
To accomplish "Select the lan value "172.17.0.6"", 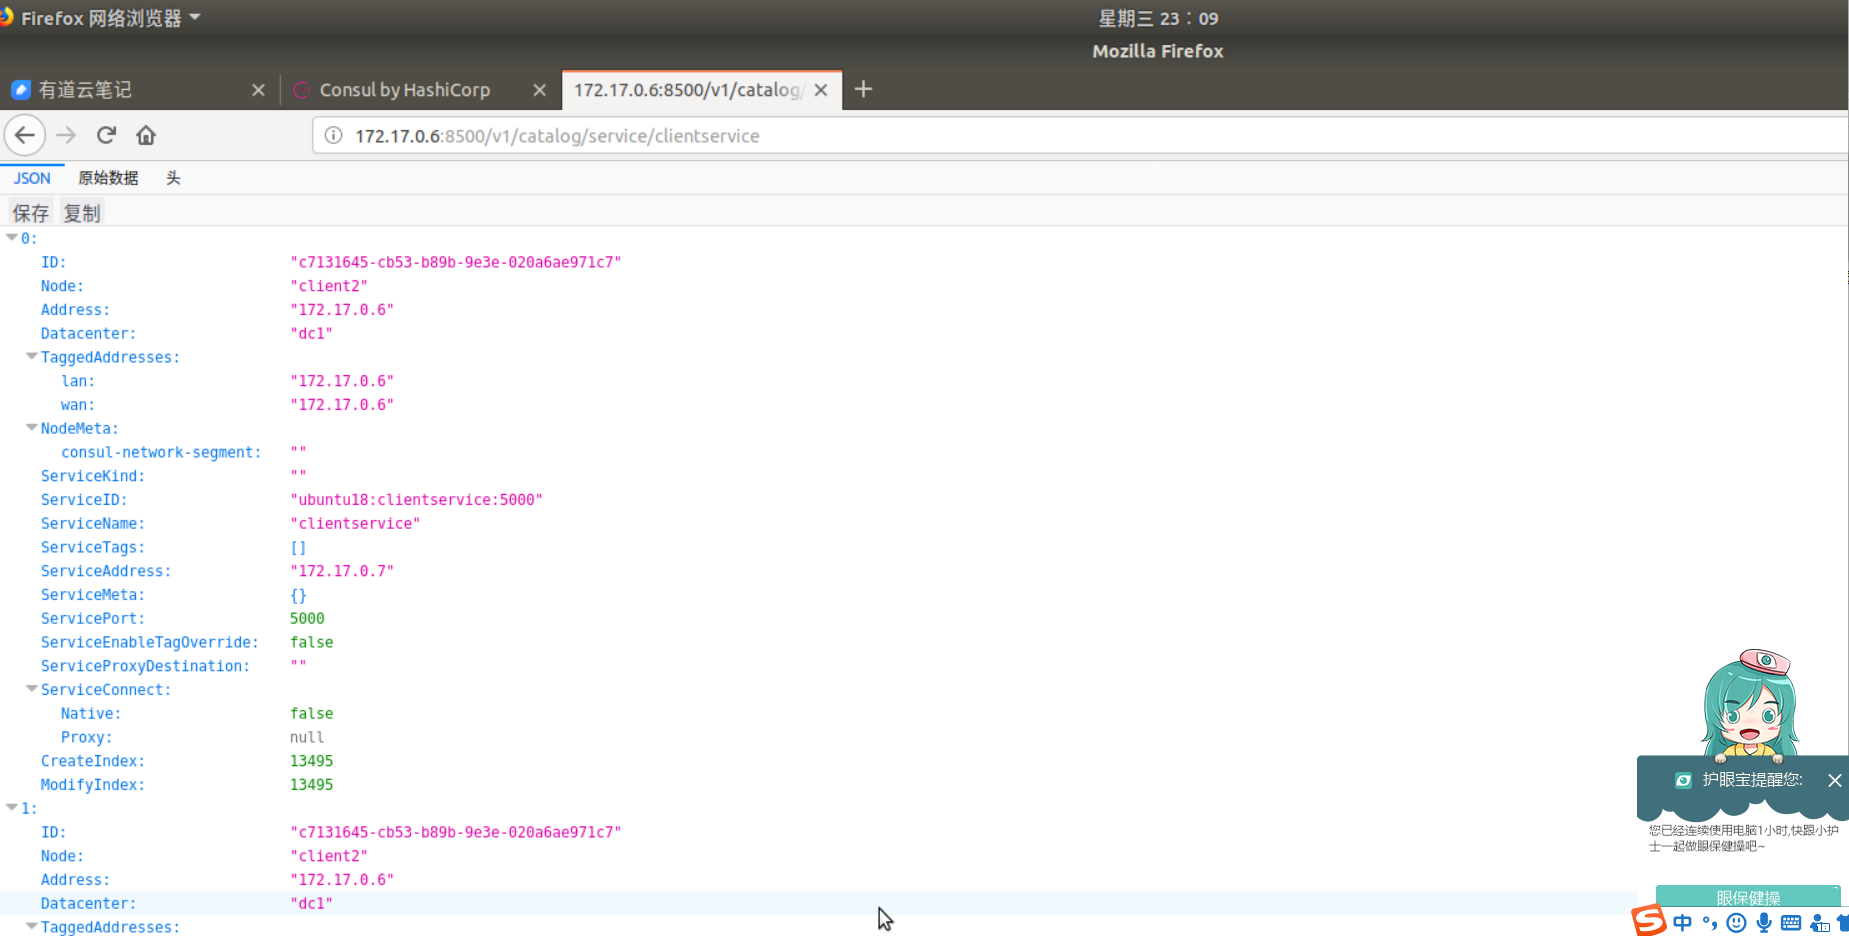I will coord(342,381).
